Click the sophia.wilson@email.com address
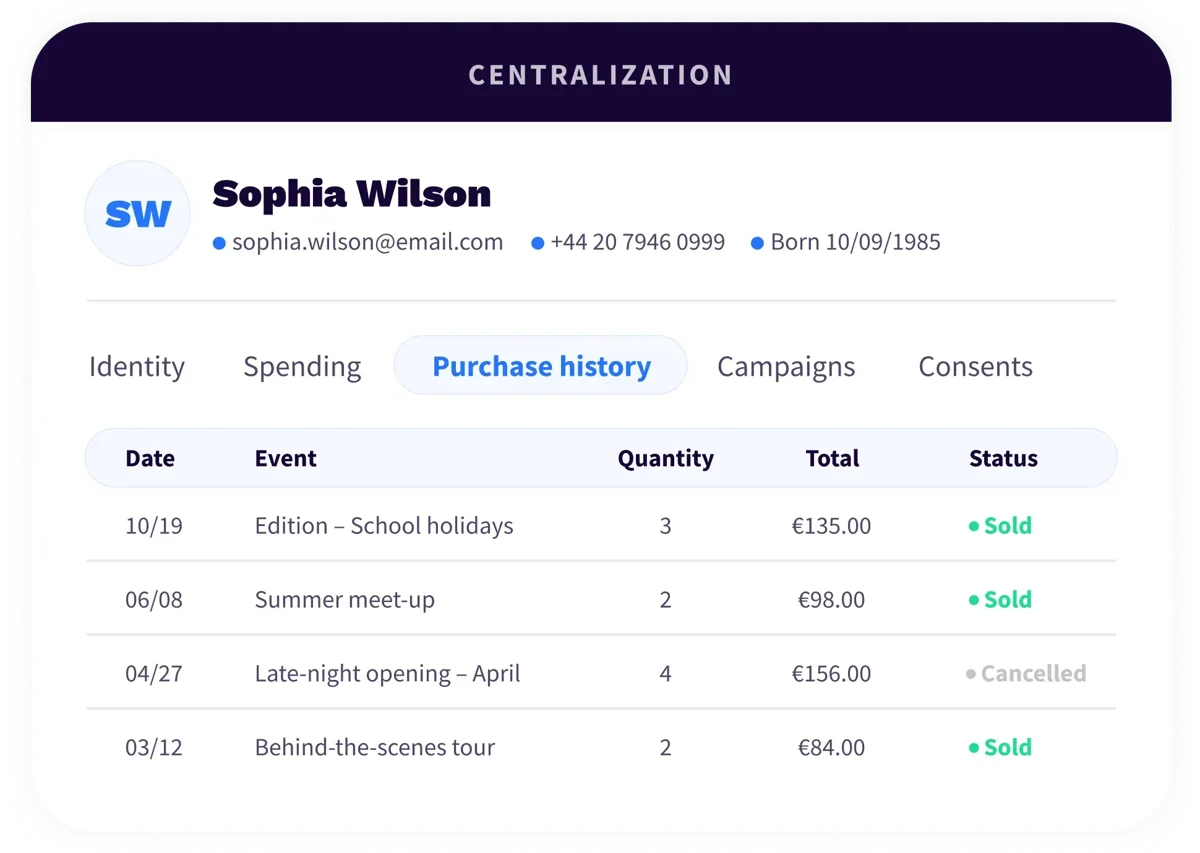This screenshot has height=853, width=1200. (367, 242)
